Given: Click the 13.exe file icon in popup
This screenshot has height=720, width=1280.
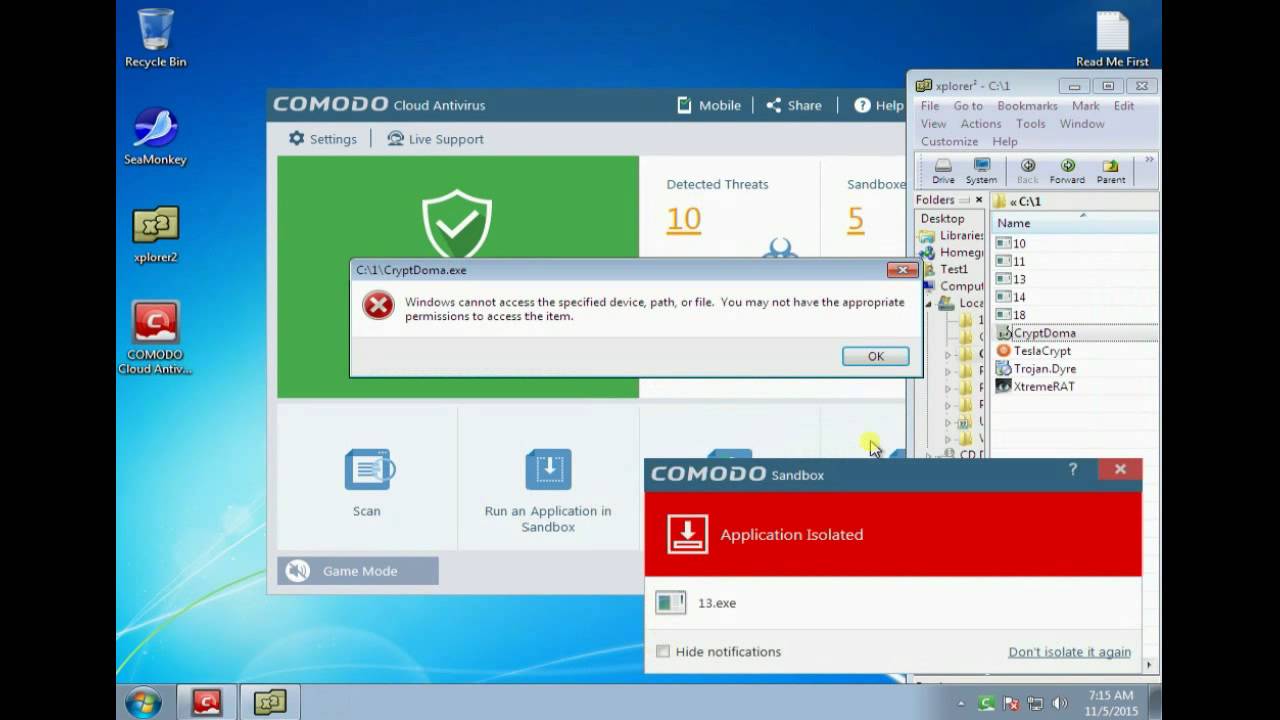Looking at the screenshot, I should coord(670,602).
